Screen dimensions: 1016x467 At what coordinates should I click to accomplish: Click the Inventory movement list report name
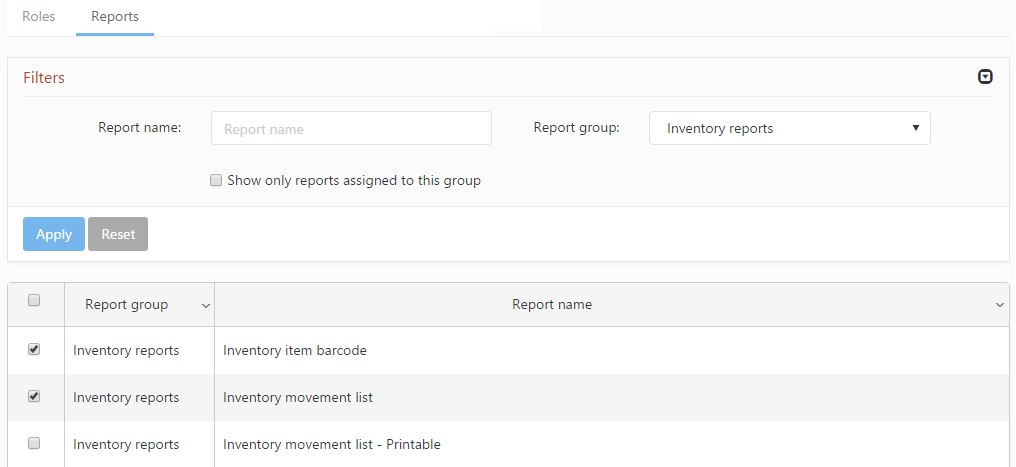point(298,397)
